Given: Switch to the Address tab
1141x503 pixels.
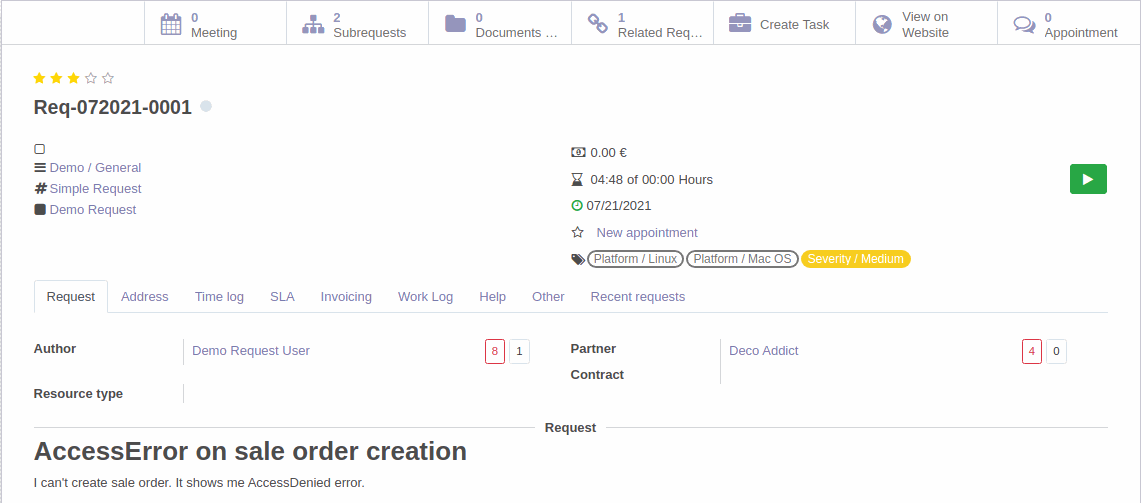Looking at the screenshot, I should pyautogui.click(x=145, y=297).
